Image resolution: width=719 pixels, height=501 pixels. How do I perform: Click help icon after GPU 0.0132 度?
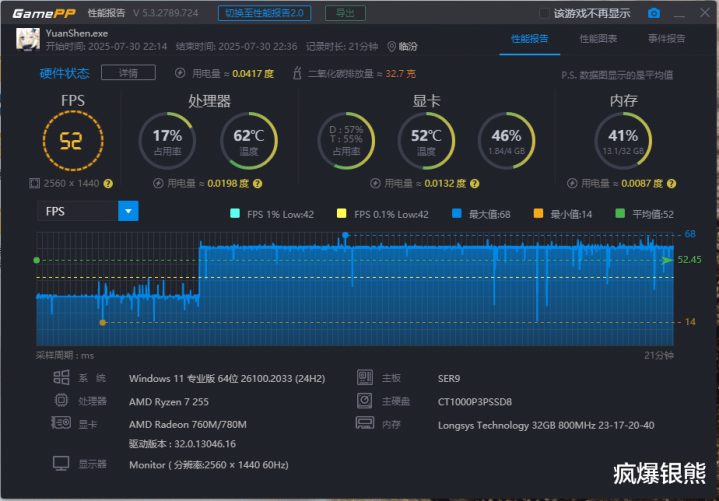tap(475, 184)
